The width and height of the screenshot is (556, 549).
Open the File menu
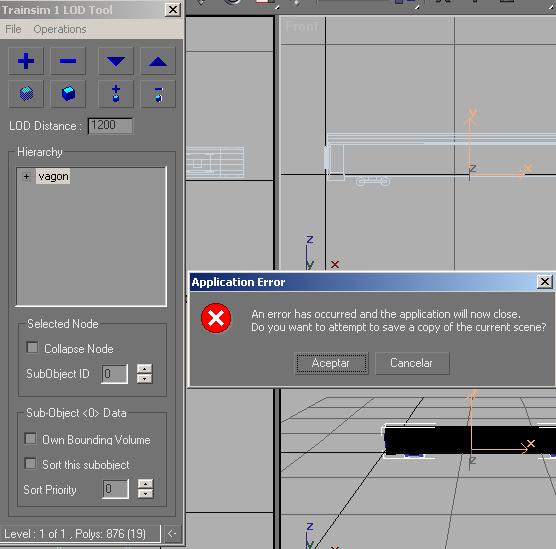coord(13,29)
